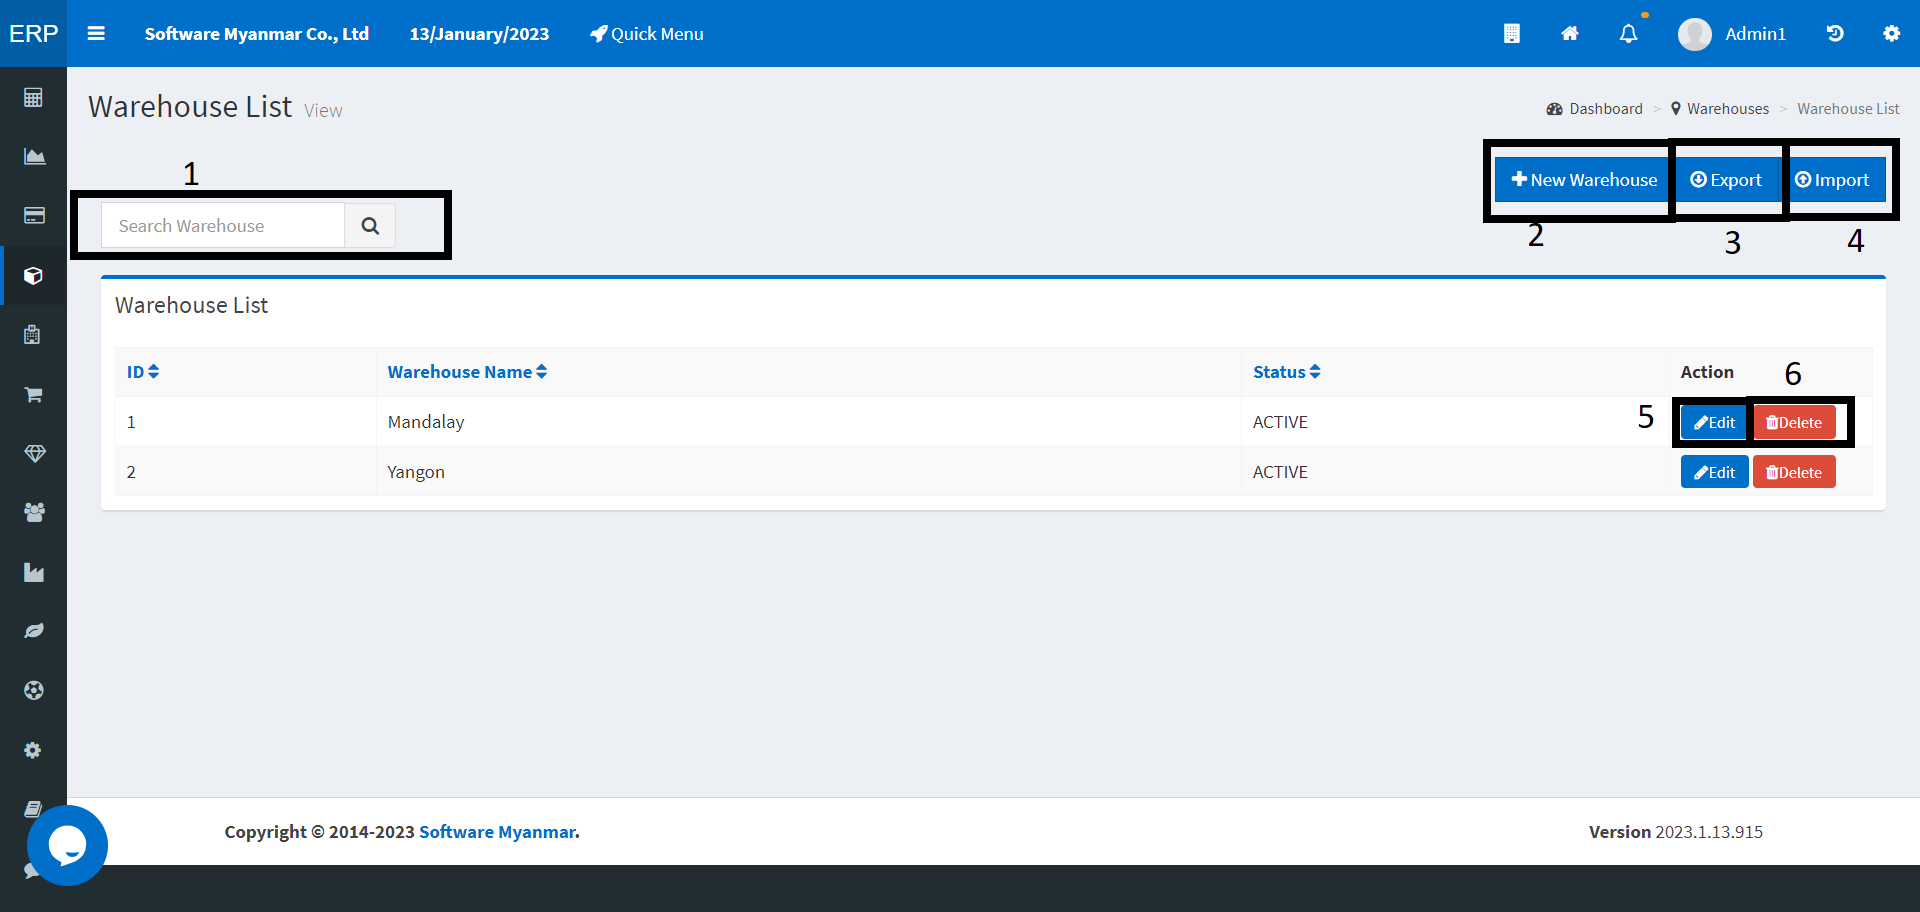Open the diamond sidebar icon
Screen dimensions: 1920x912
point(34,453)
